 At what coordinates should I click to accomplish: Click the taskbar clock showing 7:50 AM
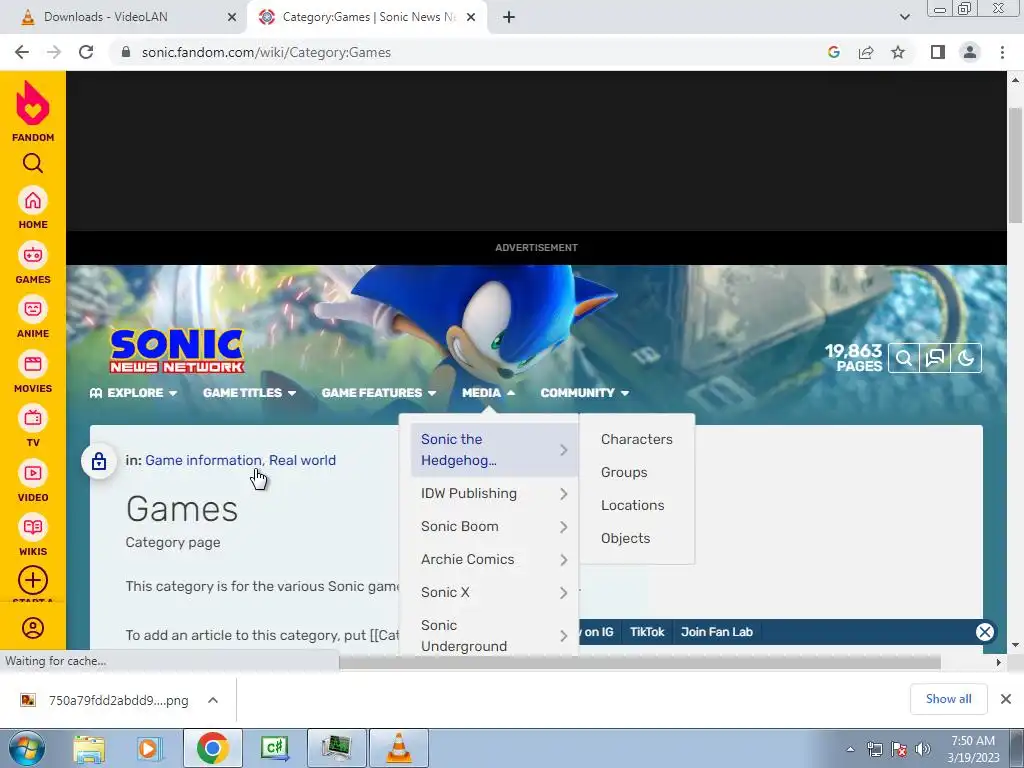[x=973, y=749]
